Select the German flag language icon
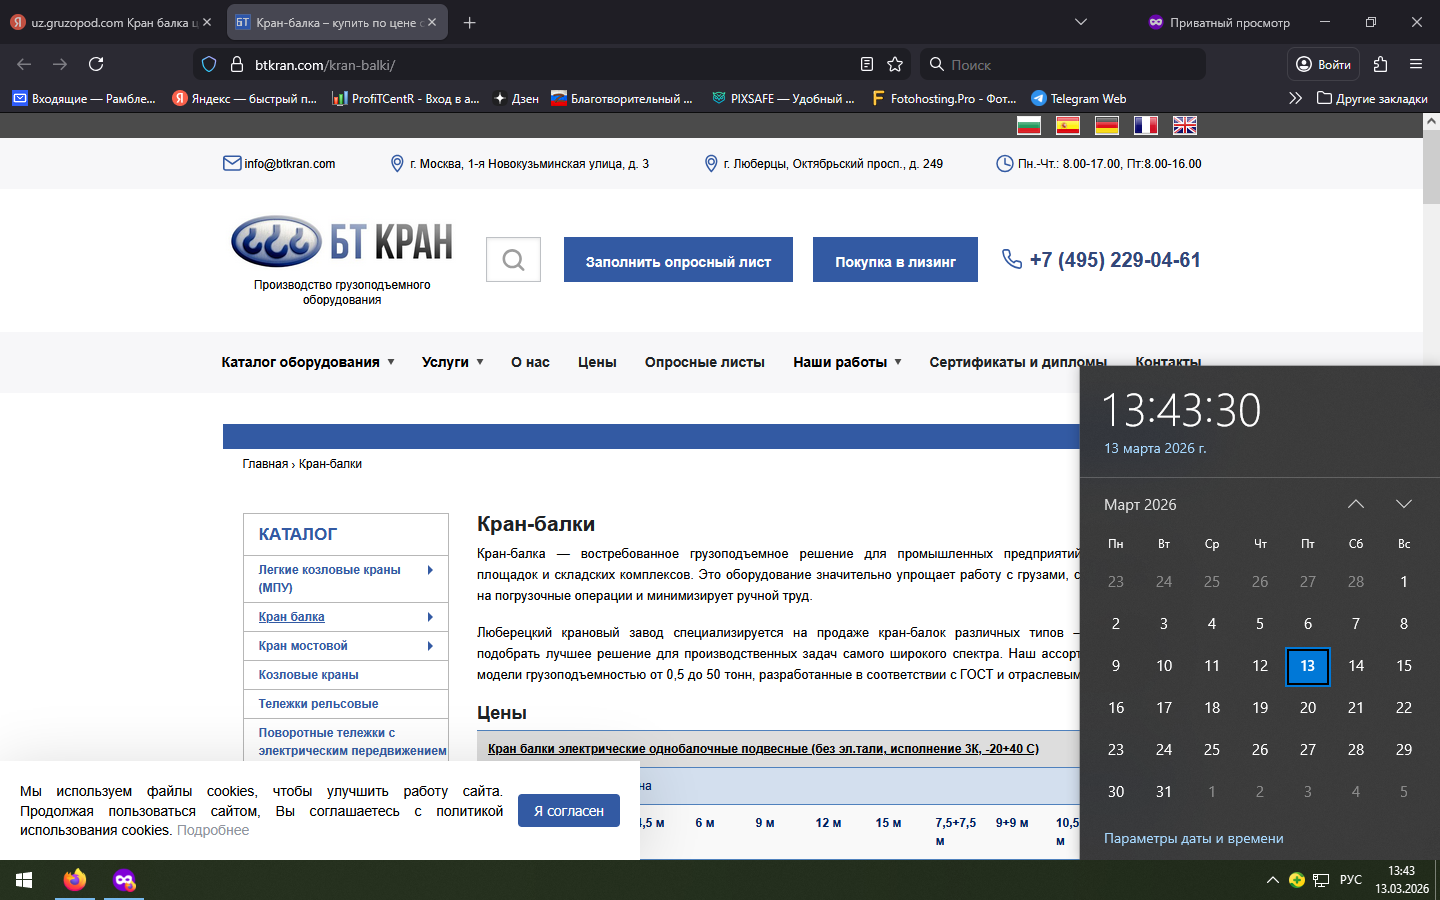This screenshot has width=1440, height=900. coord(1106,125)
